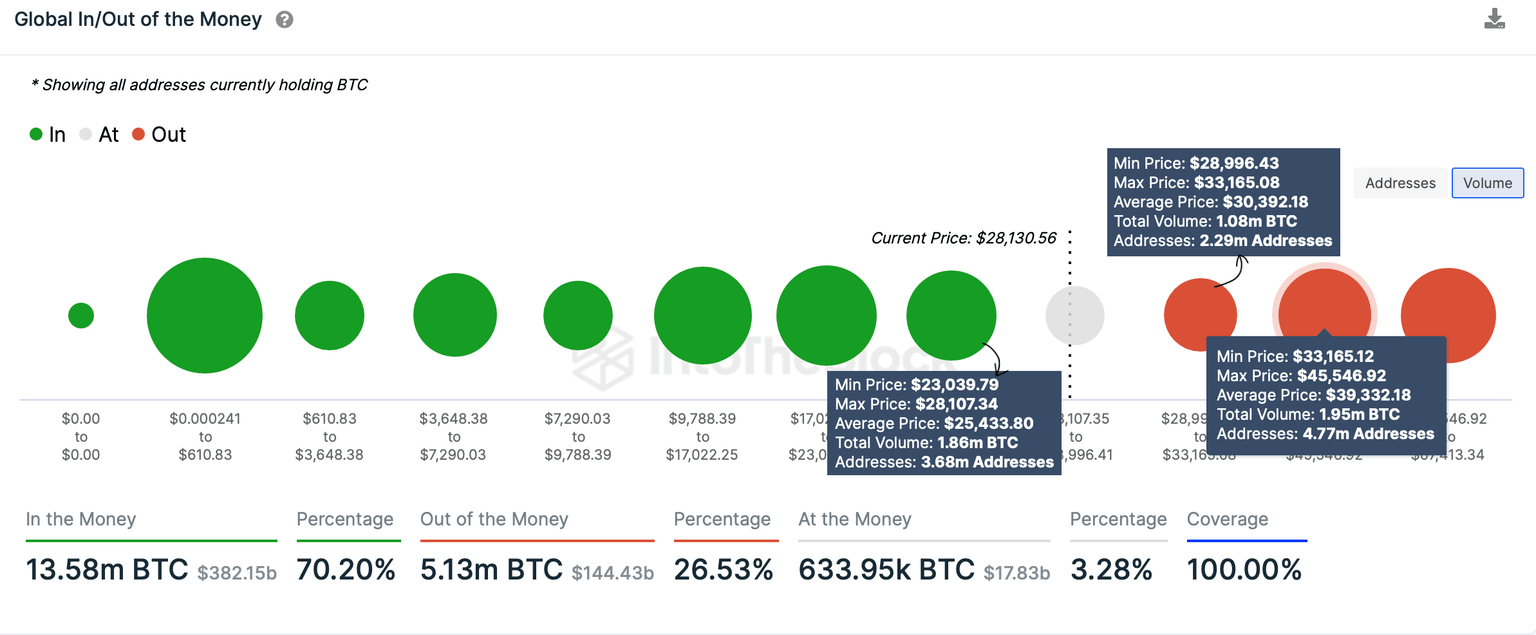The height and width of the screenshot is (635, 1536).
Task: Click the green bubble above $9,788.39 to $17,022.25
Action: click(x=703, y=316)
